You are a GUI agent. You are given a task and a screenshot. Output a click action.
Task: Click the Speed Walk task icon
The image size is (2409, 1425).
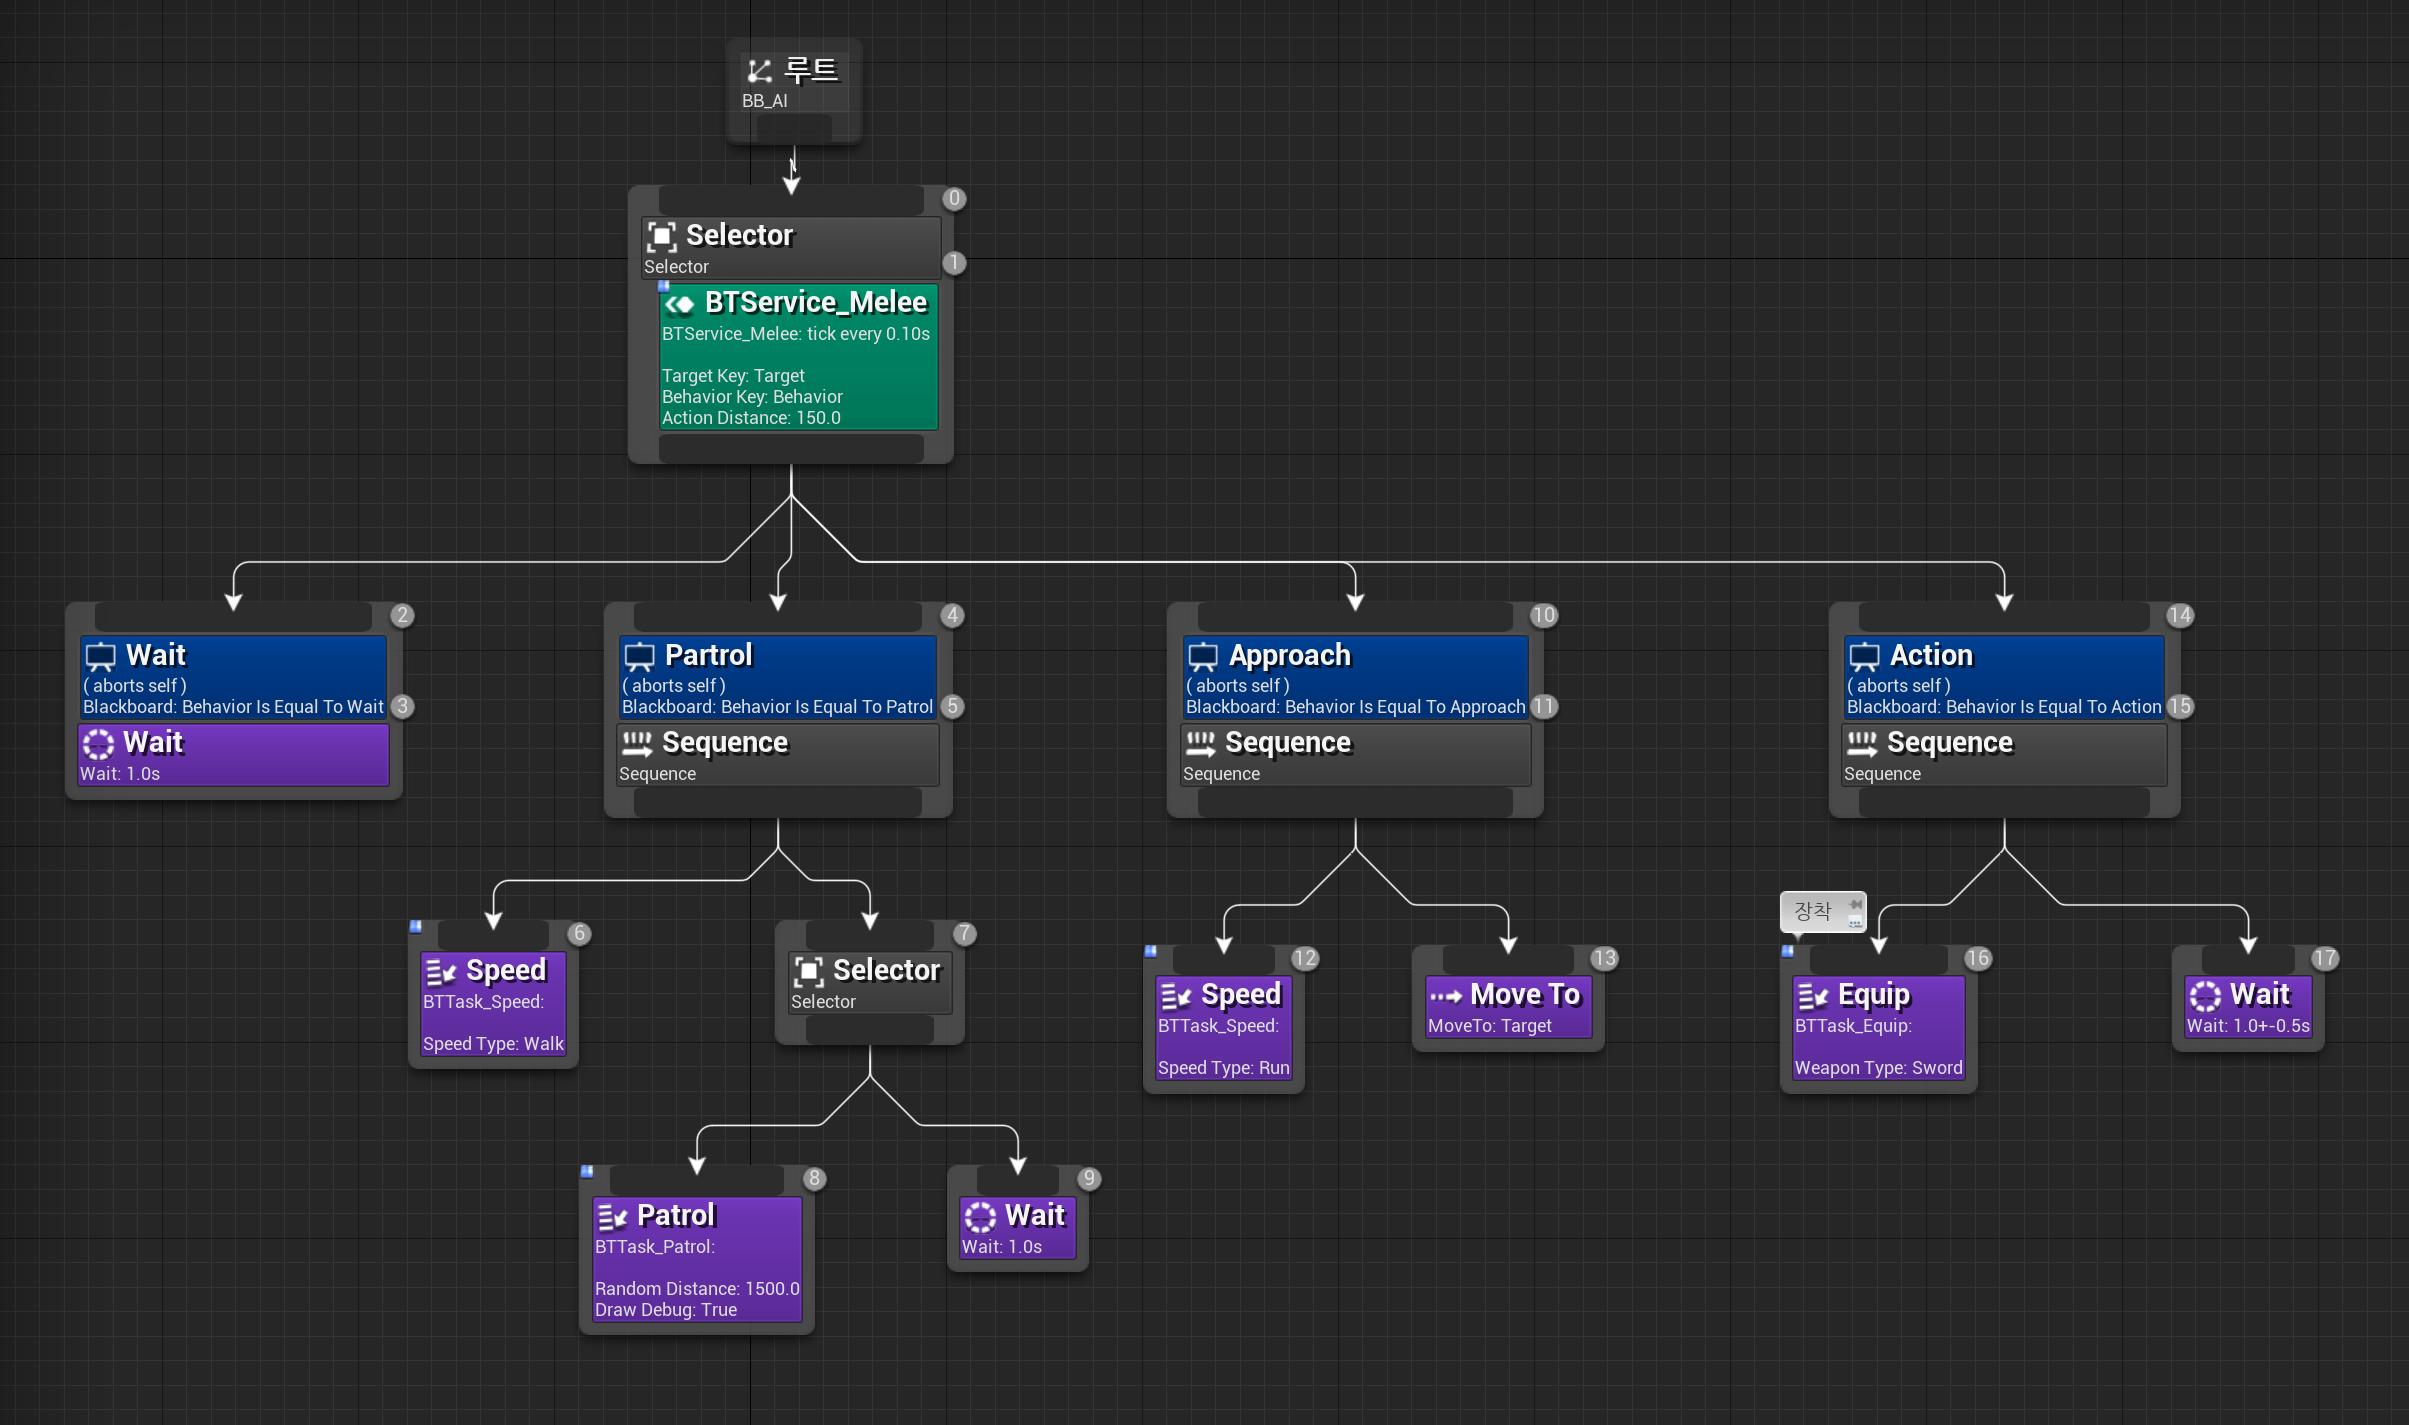click(440, 972)
